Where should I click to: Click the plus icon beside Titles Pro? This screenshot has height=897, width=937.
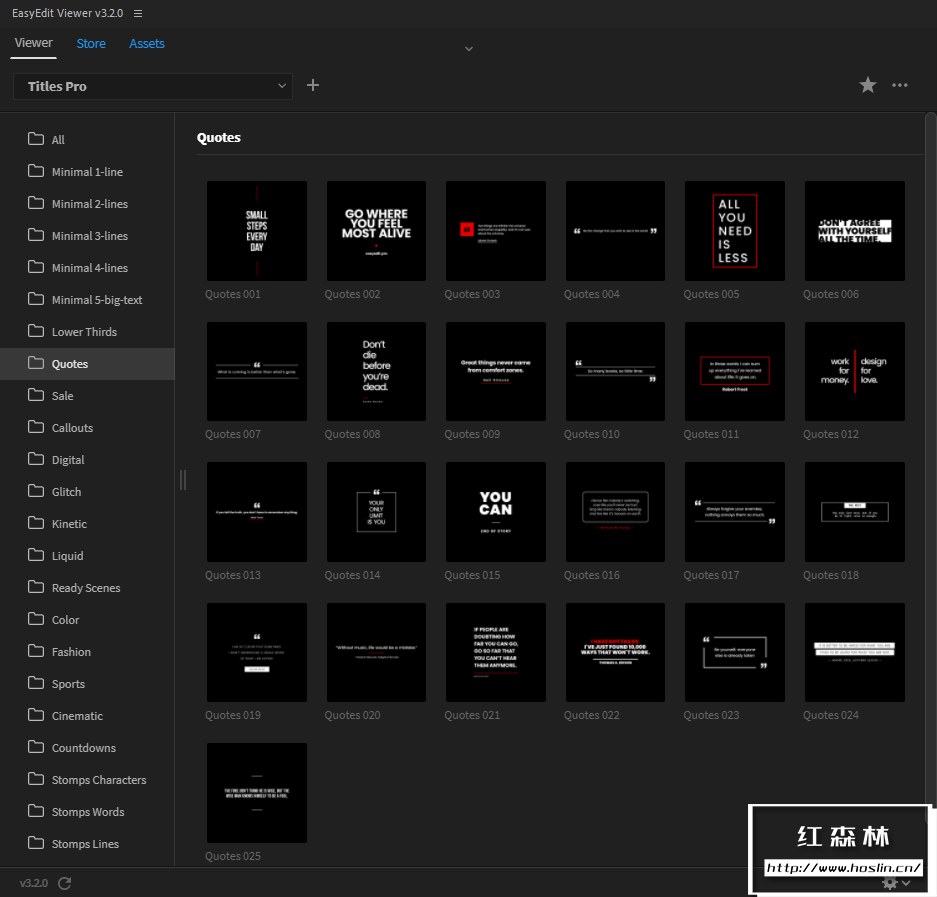(x=313, y=86)
